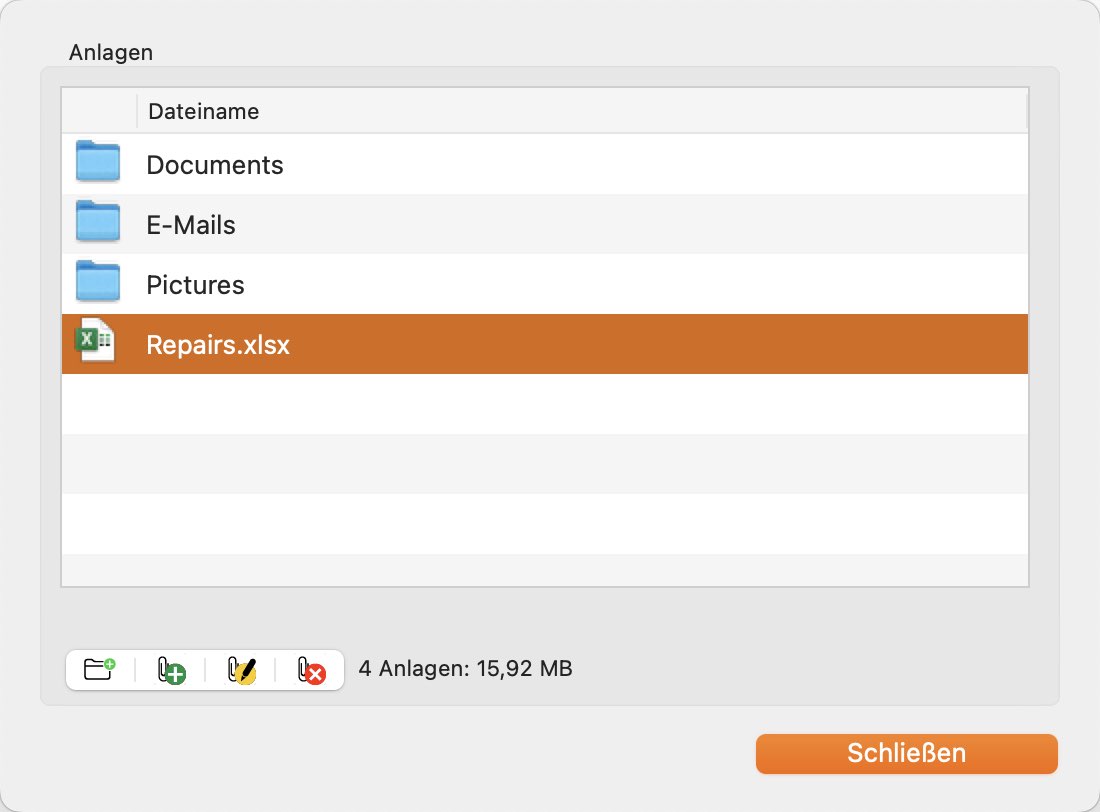Select the E-Mails folder icon
1100x812 pixels.
coord(98,221)
